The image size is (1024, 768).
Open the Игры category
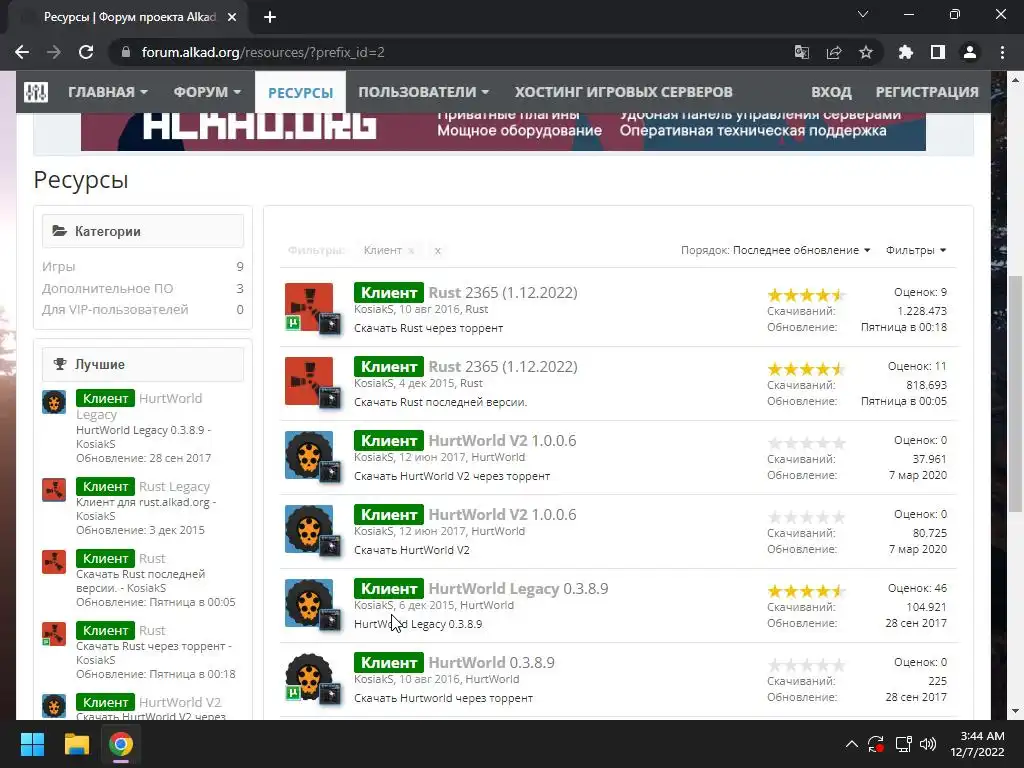point(58,266)
